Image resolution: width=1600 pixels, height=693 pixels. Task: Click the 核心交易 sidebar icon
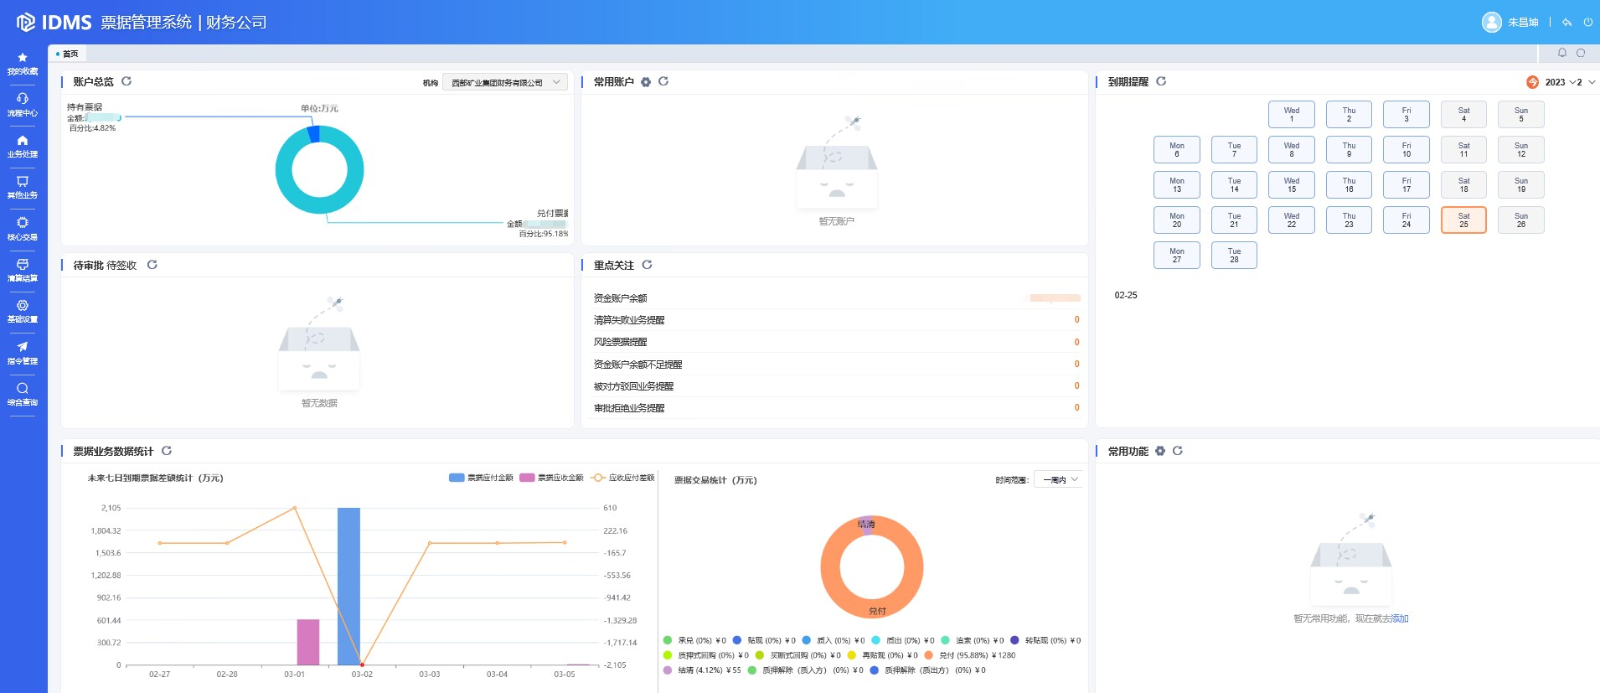22,228
